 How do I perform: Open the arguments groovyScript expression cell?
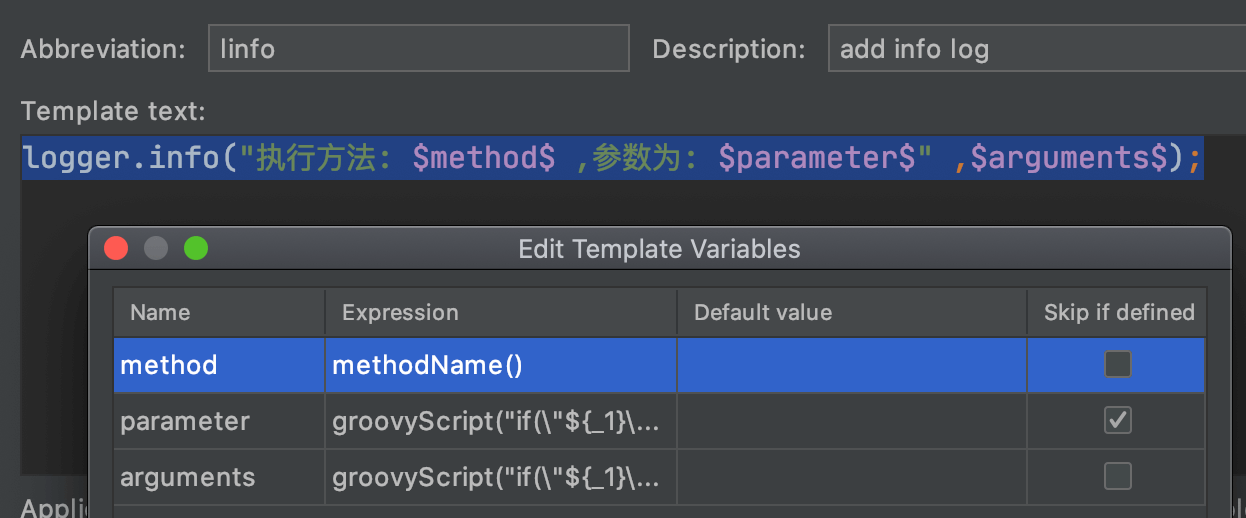click(x=500, y=477)
